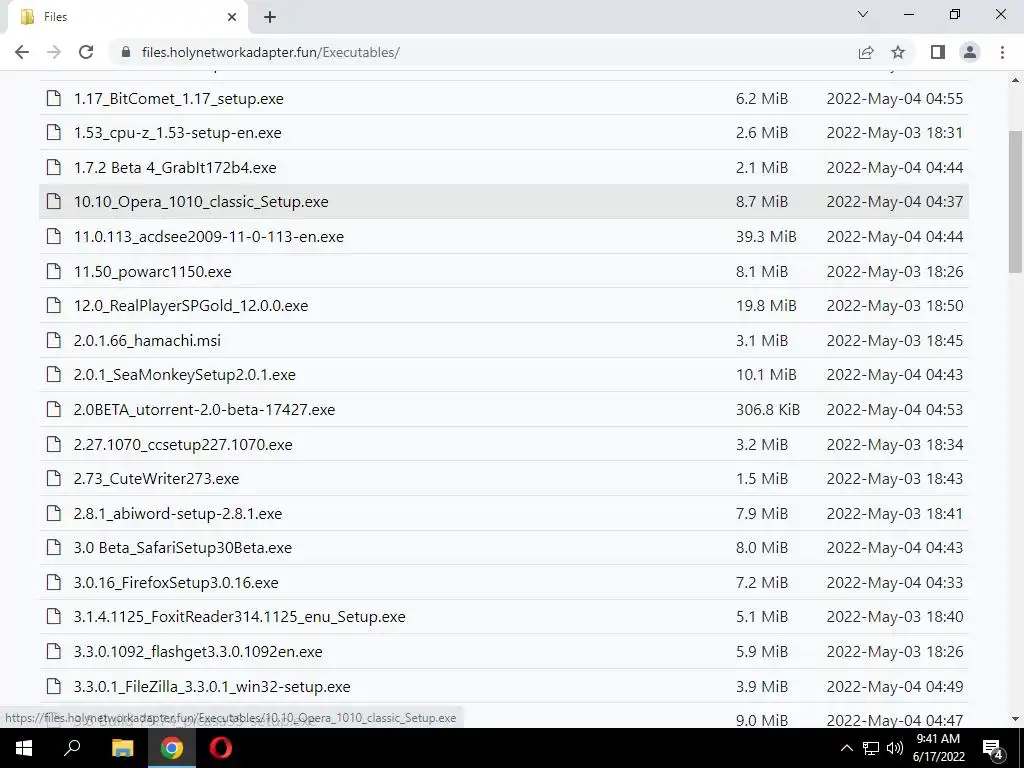Click the volume speaker tray icon
Image resolution: width=1024 pixels, height=768 pixels.
coord(895,748)
